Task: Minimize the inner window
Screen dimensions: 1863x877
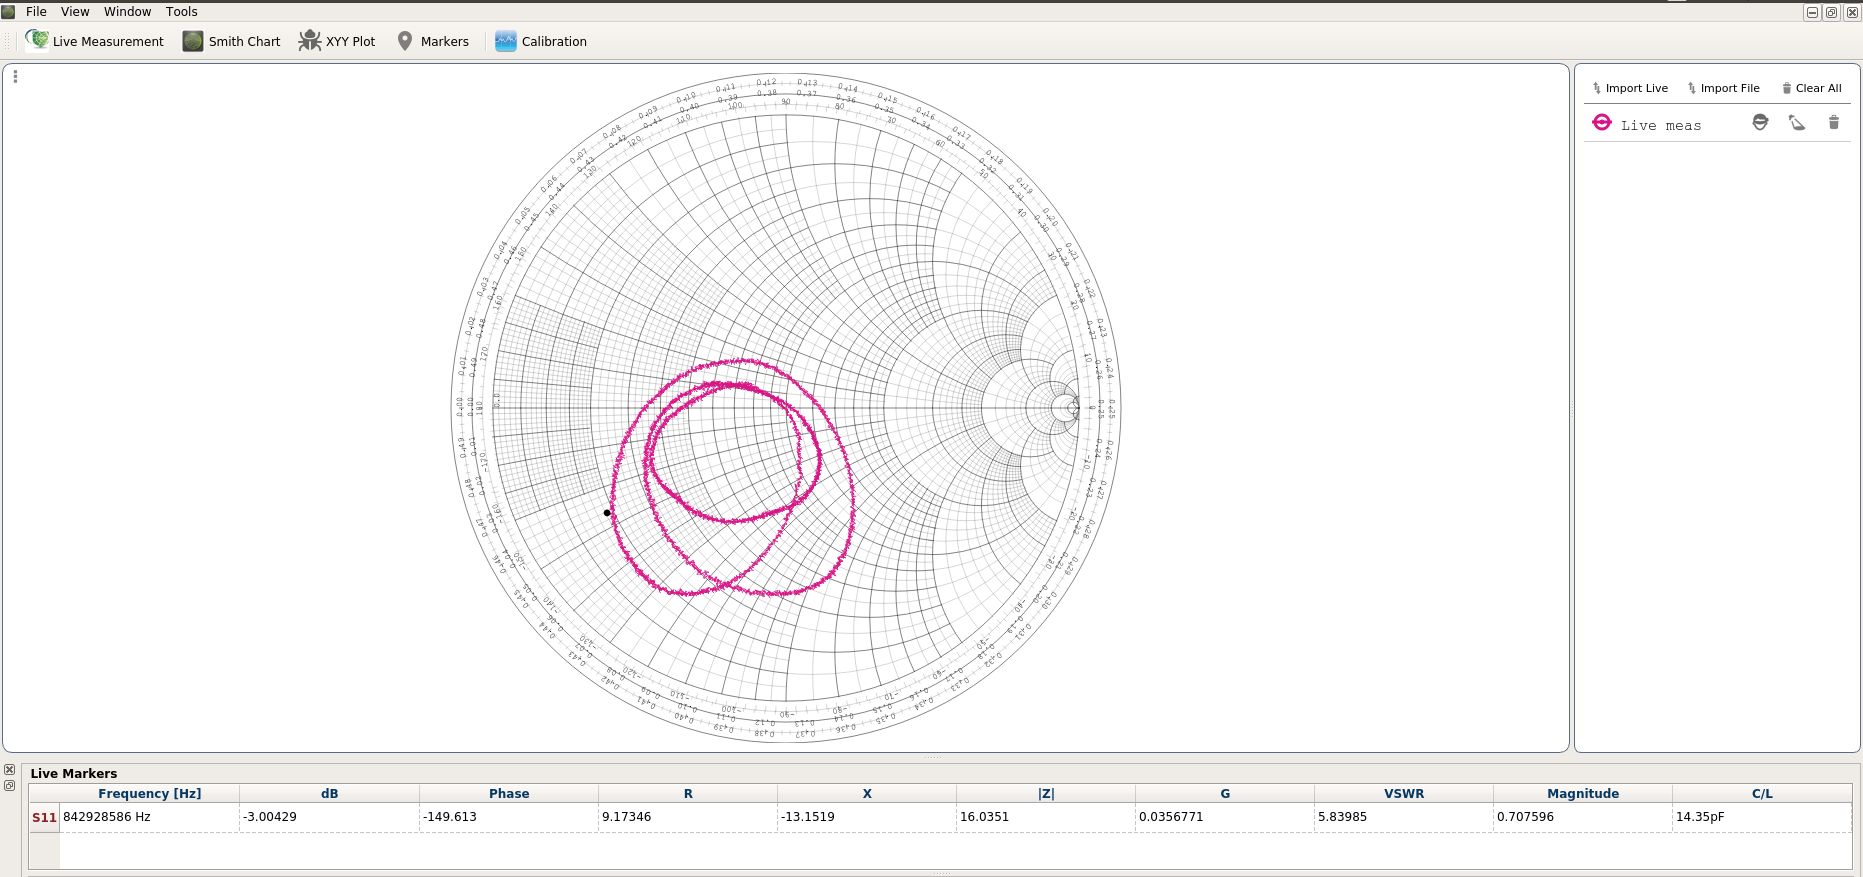Action: [x=1812, y=12]
